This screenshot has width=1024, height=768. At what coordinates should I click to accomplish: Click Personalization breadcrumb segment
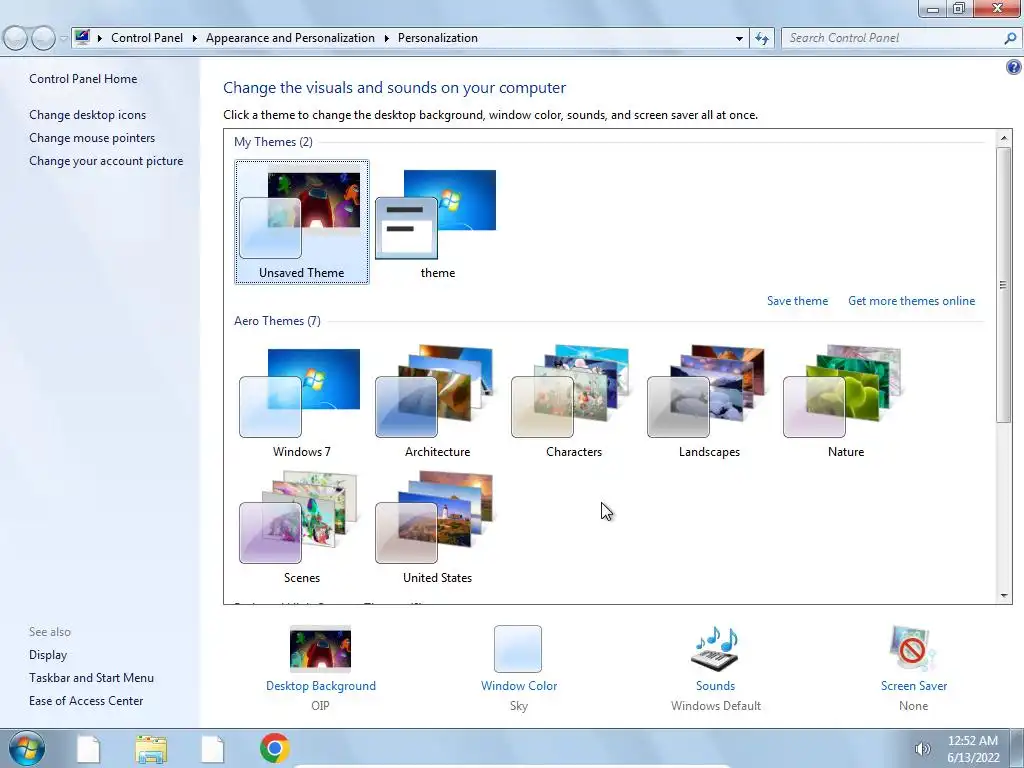click(x=438, y=38)
